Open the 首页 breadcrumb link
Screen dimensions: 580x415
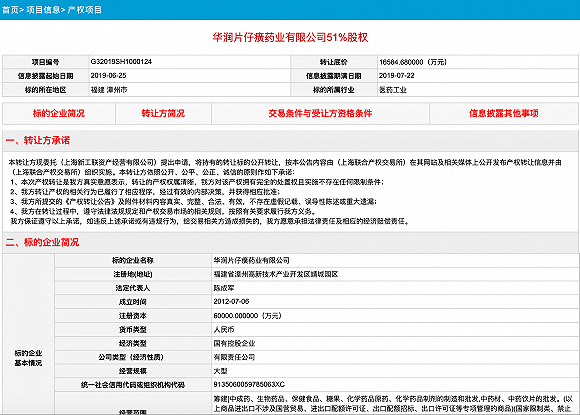coord(10,10)
